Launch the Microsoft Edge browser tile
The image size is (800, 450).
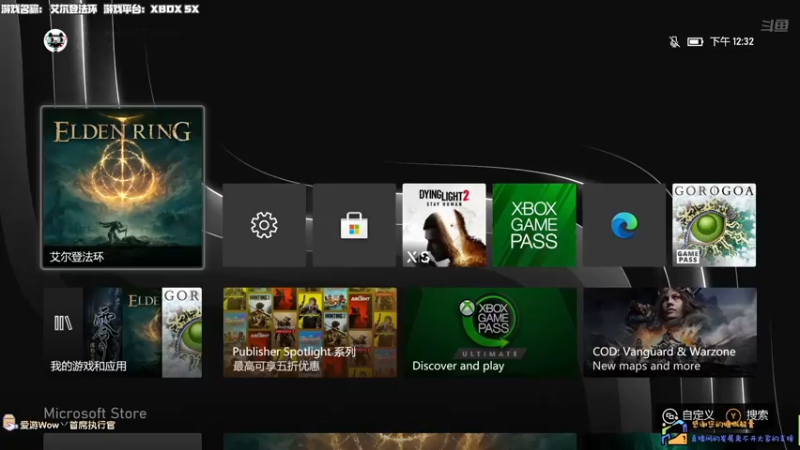click(x=624, y=225)
